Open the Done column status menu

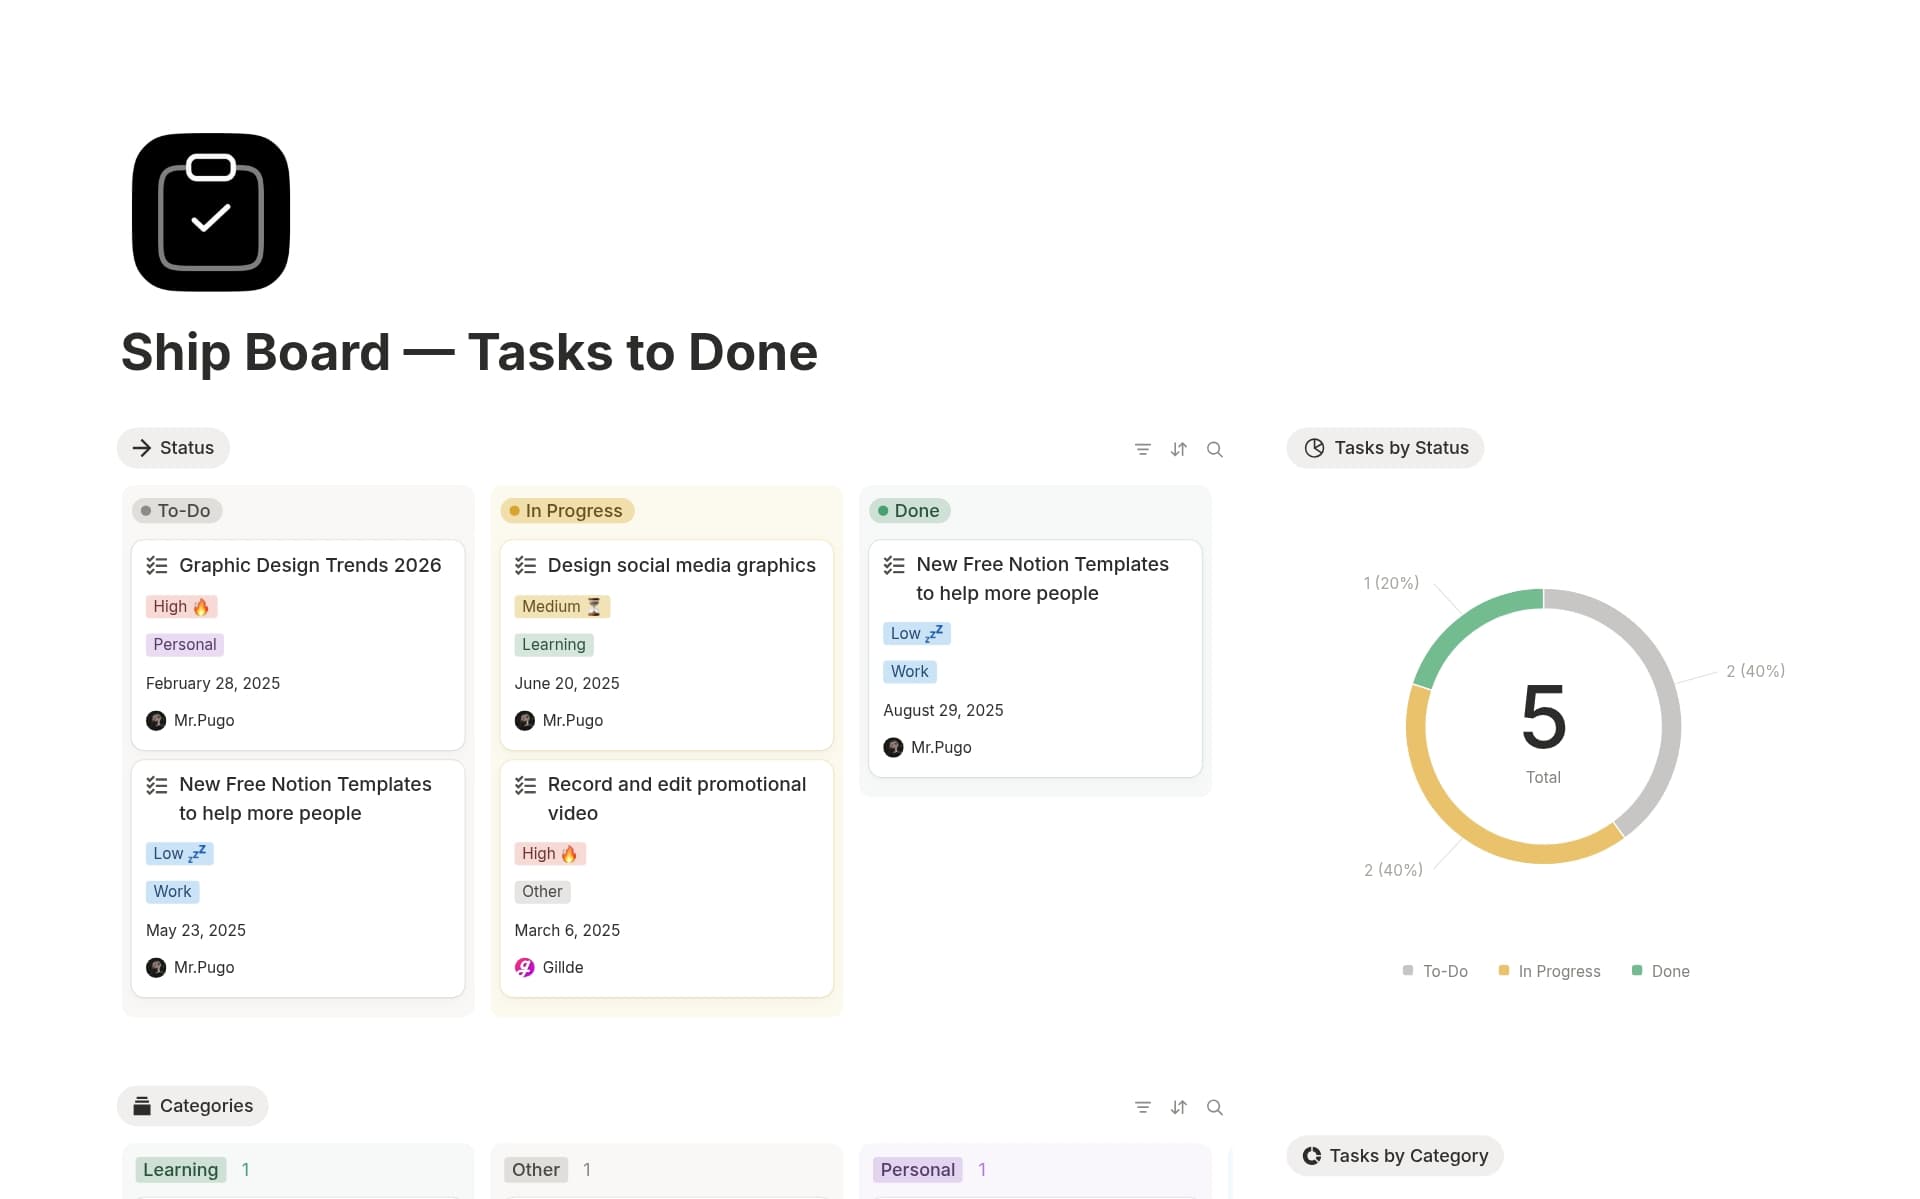[909, 510]
